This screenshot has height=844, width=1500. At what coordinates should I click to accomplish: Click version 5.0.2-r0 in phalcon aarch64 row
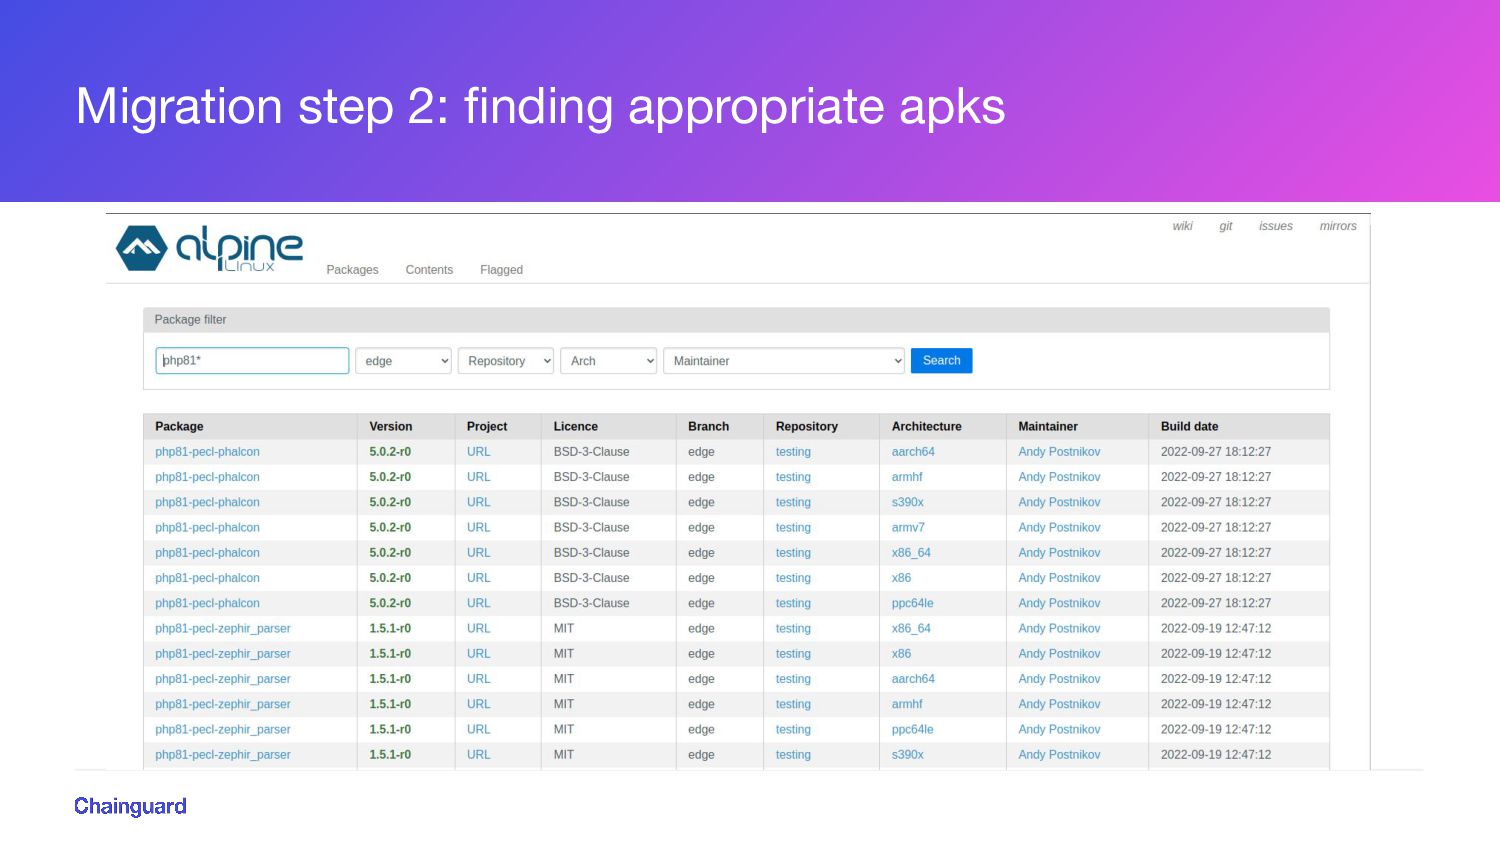[x=390, y=452]
